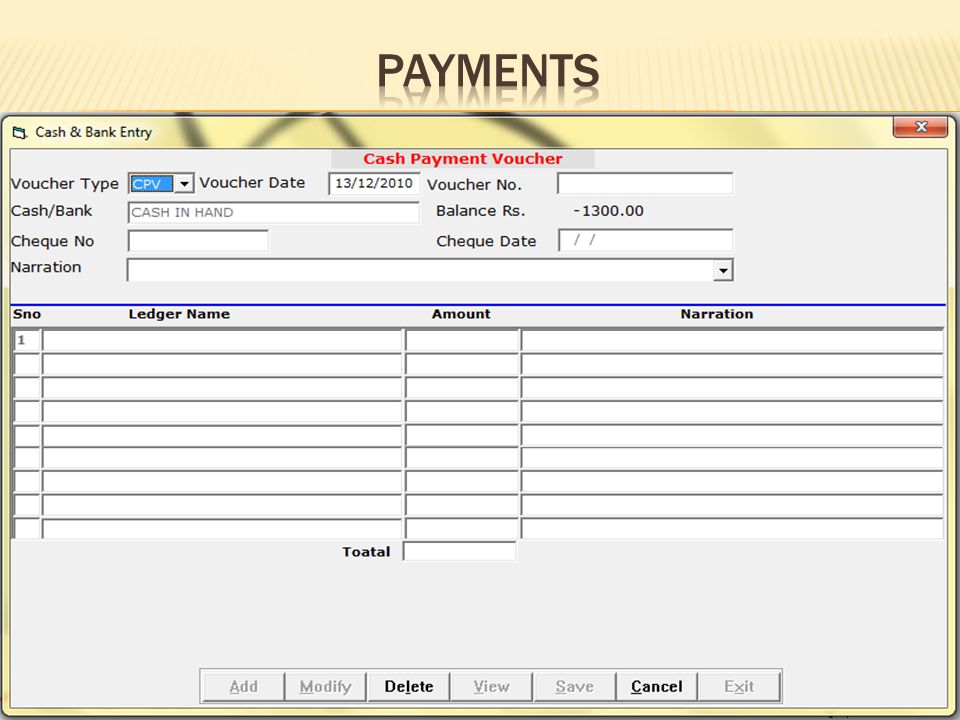Click the balance value -1300.00

(609, 211)
